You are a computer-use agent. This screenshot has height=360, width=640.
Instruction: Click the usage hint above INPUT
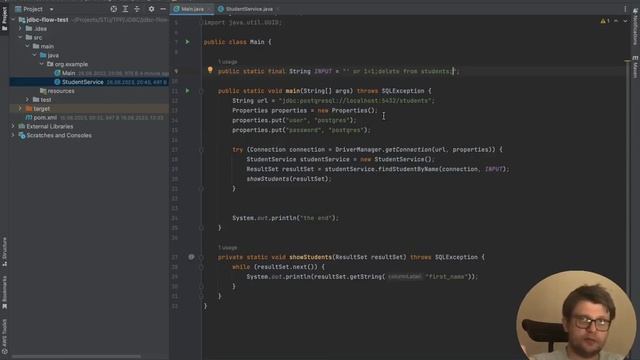pos(227,62)
